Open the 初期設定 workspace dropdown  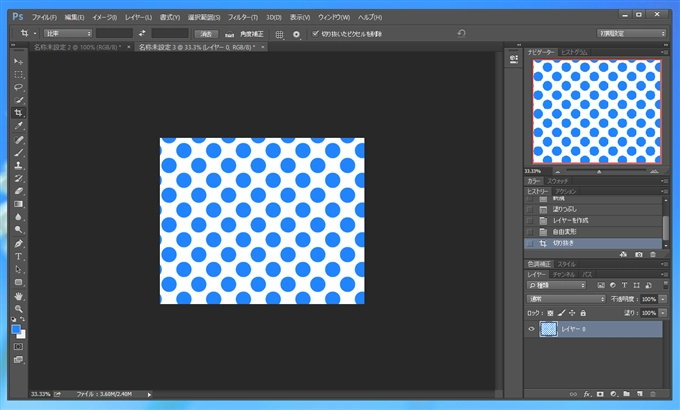[631, 33]
